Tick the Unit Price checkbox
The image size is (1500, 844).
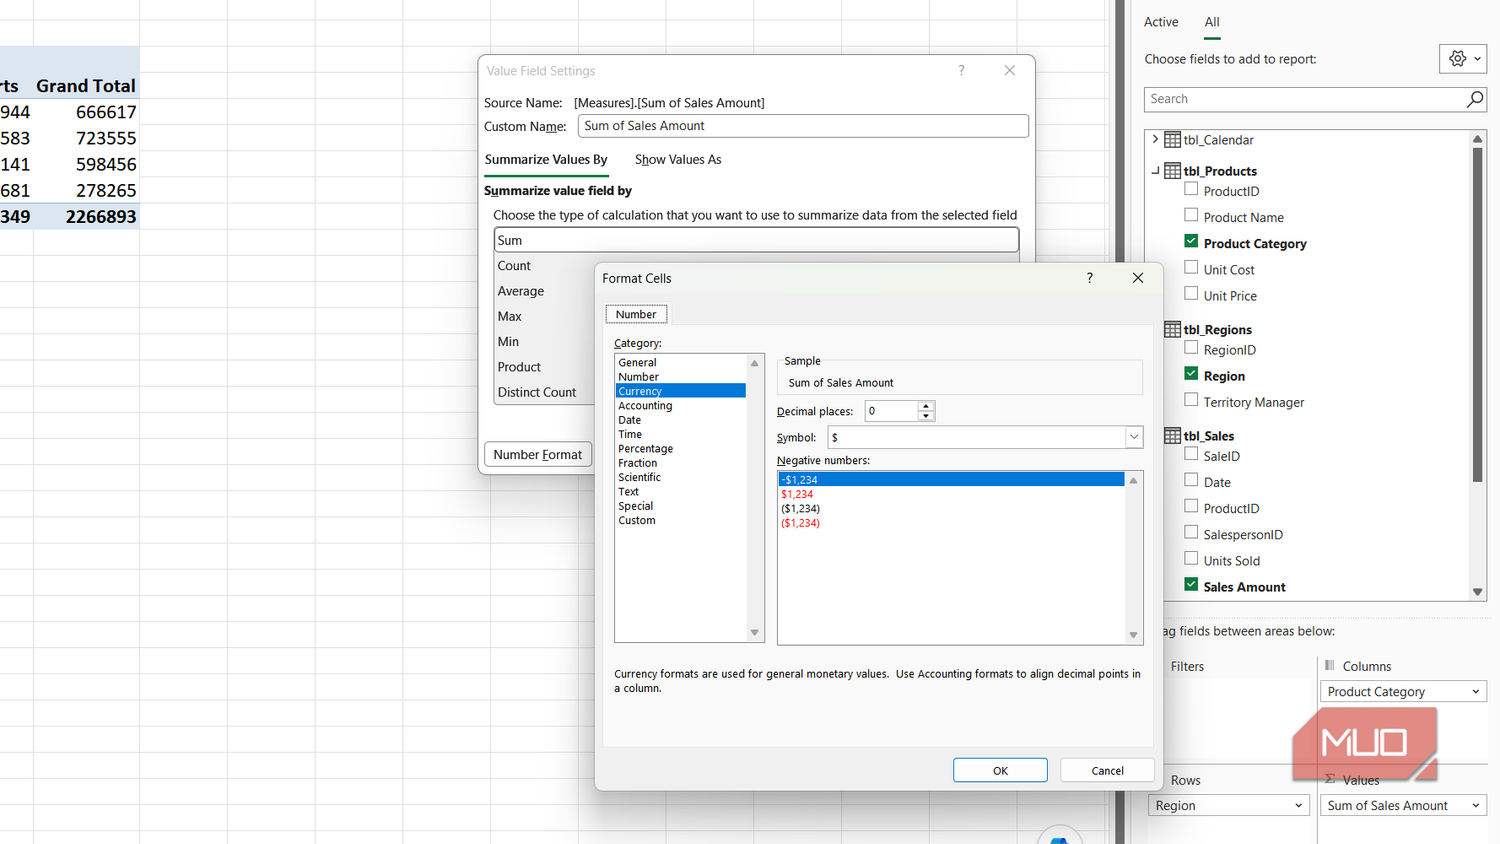[1191, 293]
